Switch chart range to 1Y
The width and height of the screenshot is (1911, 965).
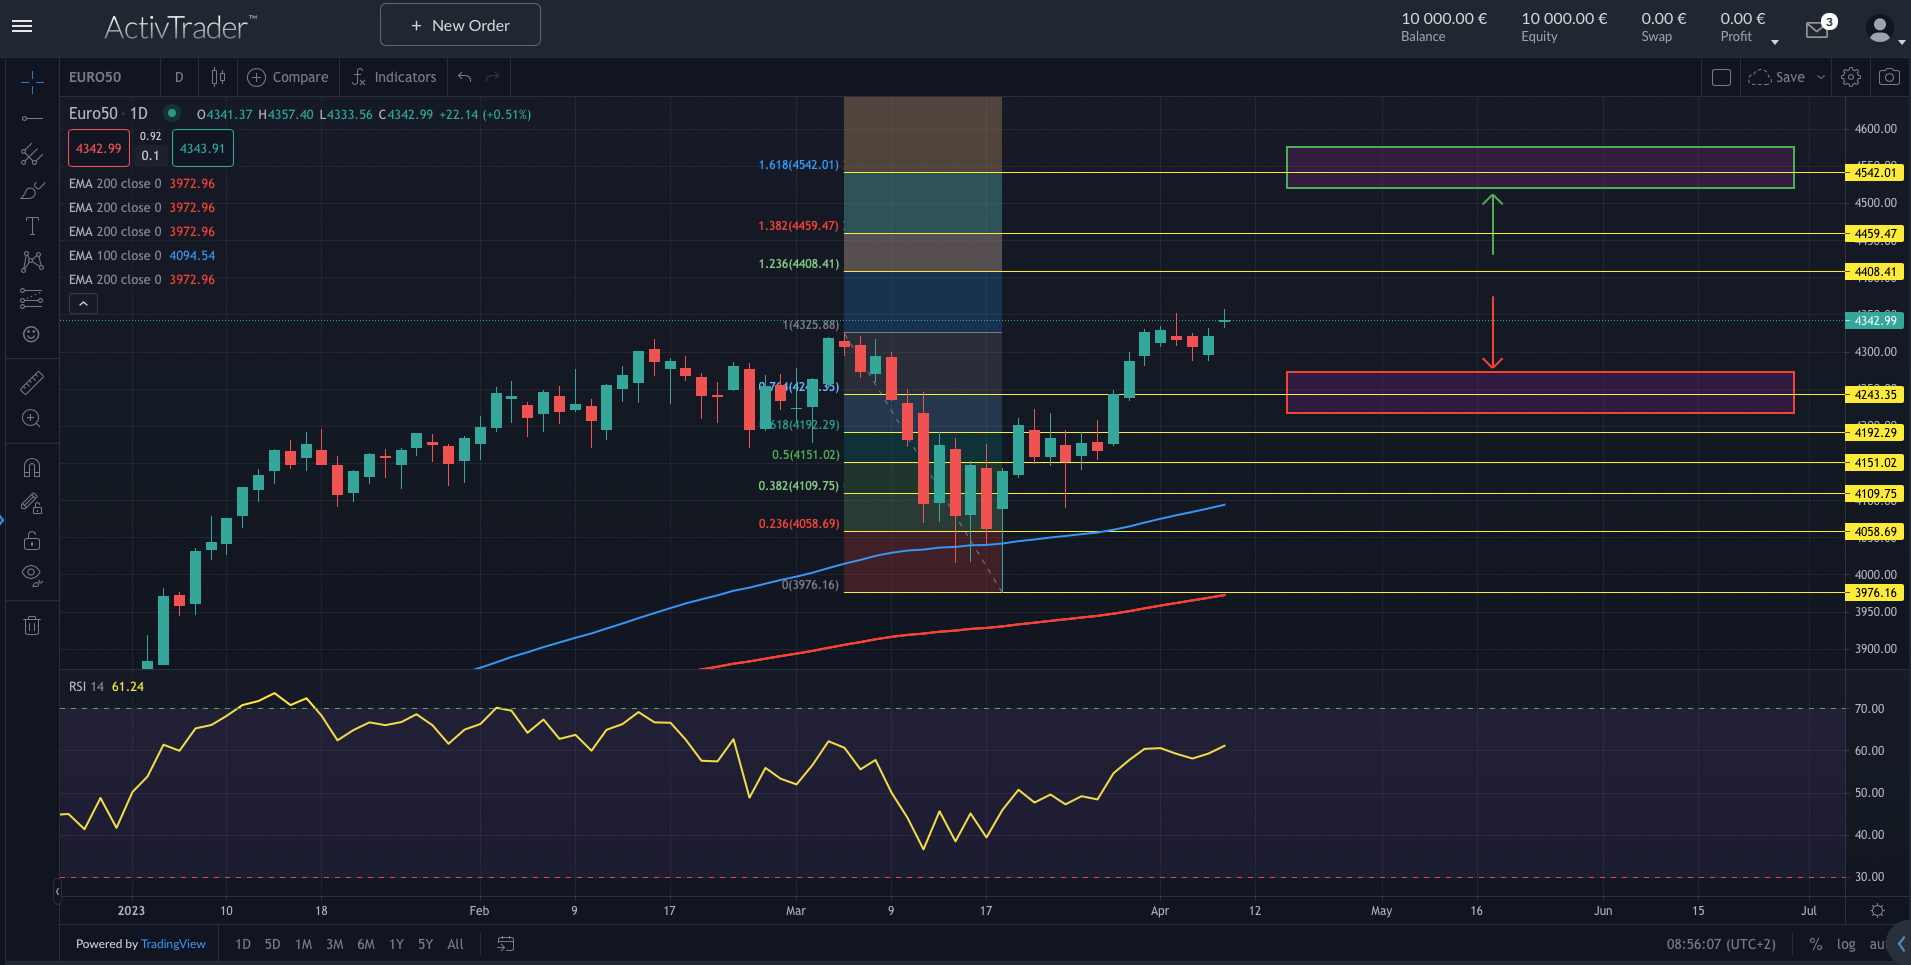pyautogui.click(x=396, y=944)
